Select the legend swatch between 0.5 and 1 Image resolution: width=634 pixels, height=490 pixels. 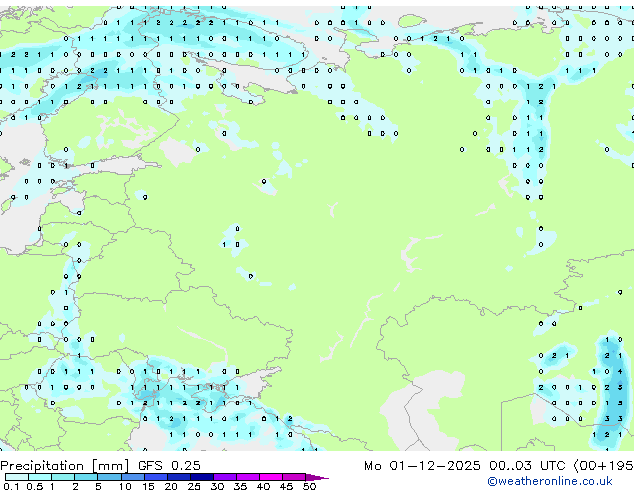tap(40, 477)
